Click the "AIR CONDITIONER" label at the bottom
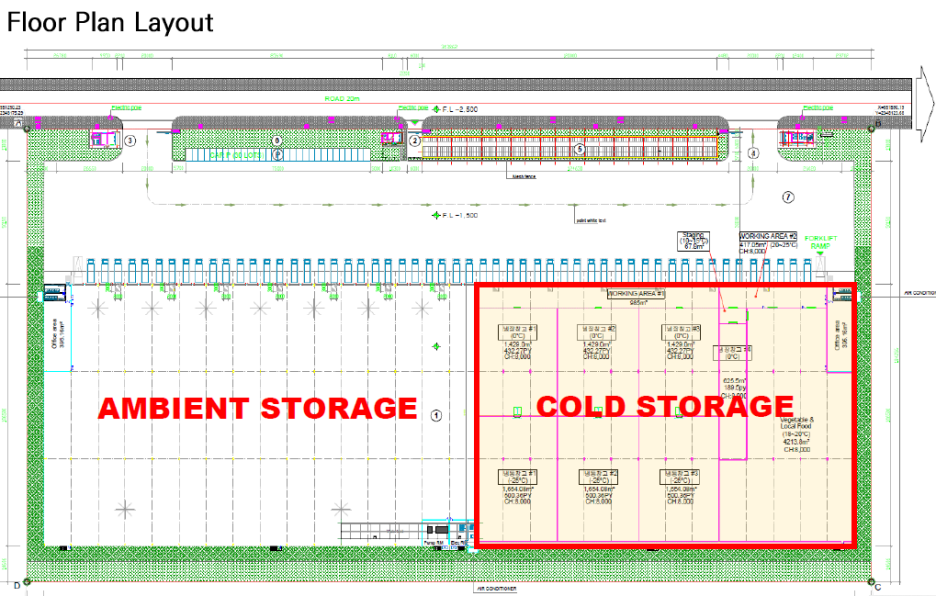 pyautogui.click(x=497, y=589)
